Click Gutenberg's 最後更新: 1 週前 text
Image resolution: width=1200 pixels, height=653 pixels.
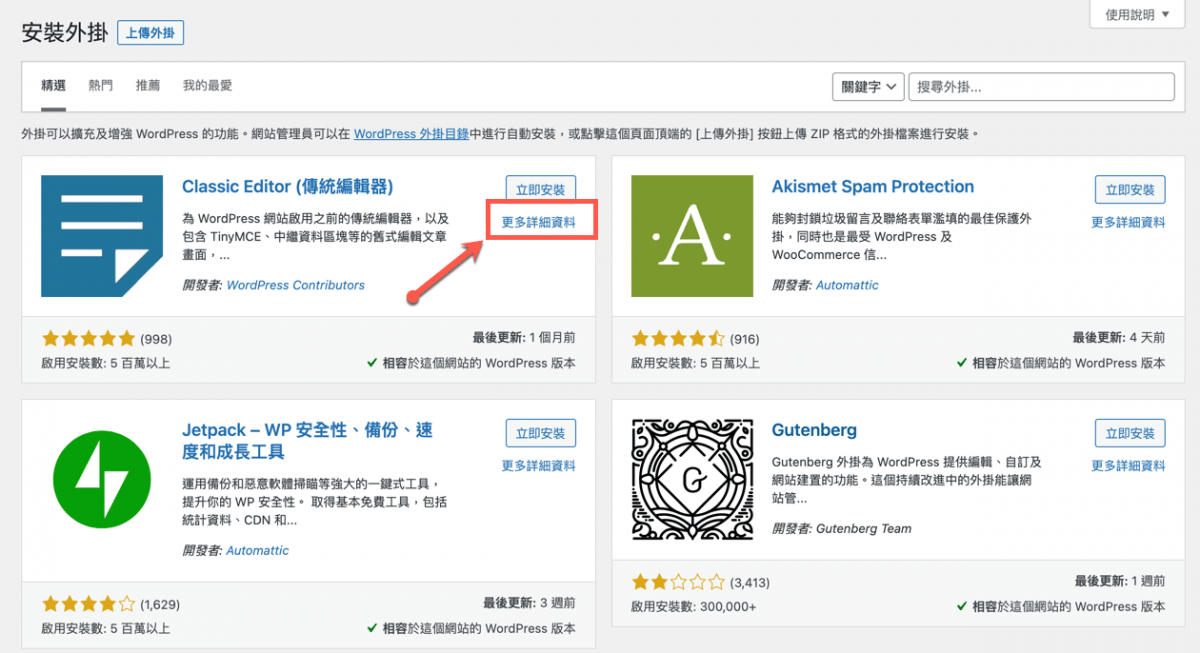(1120, 581)
